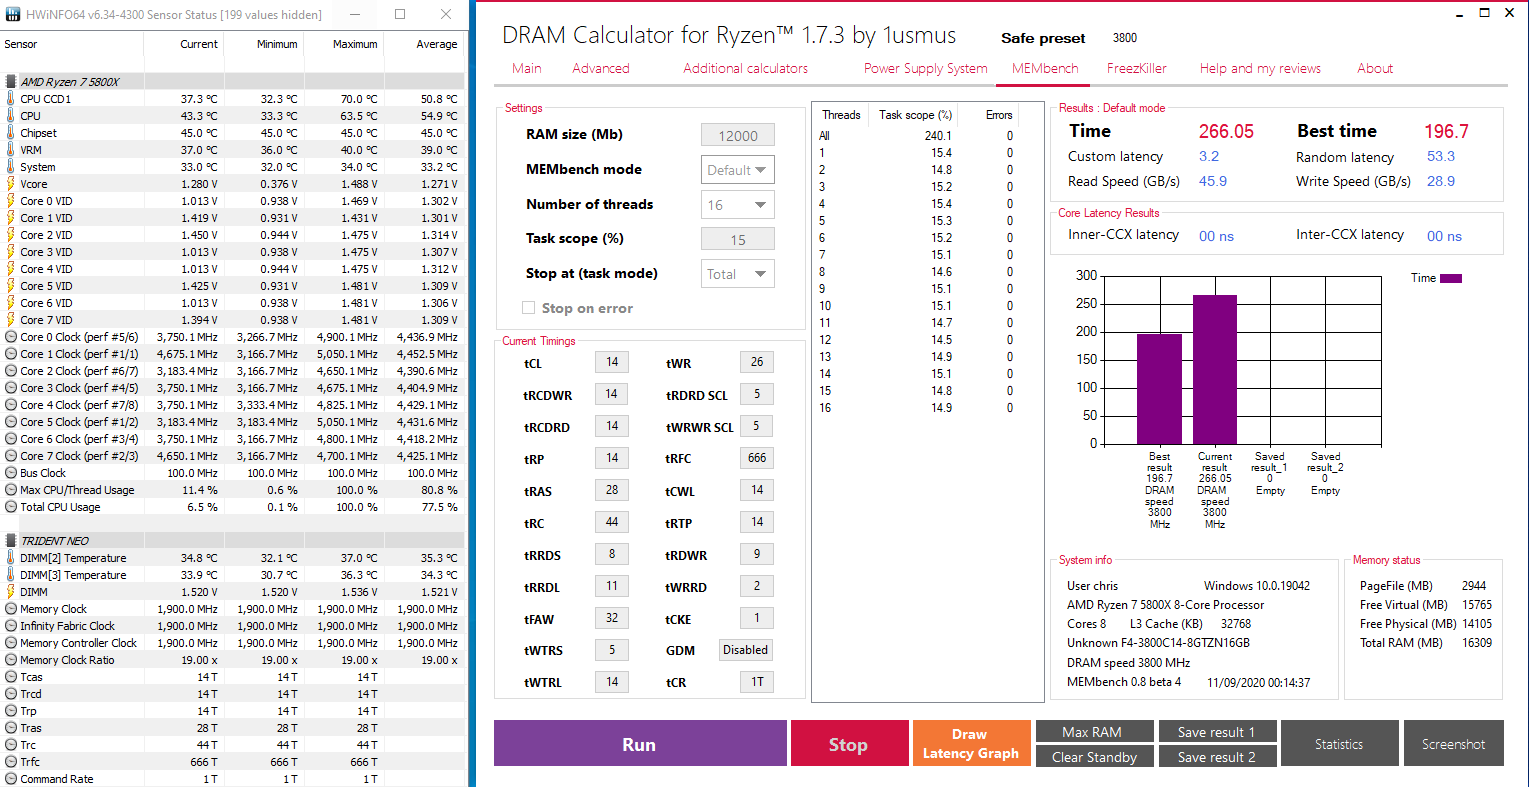Select the Memory Clock sensor row
1529x787 pixels.
coord(232,609)
